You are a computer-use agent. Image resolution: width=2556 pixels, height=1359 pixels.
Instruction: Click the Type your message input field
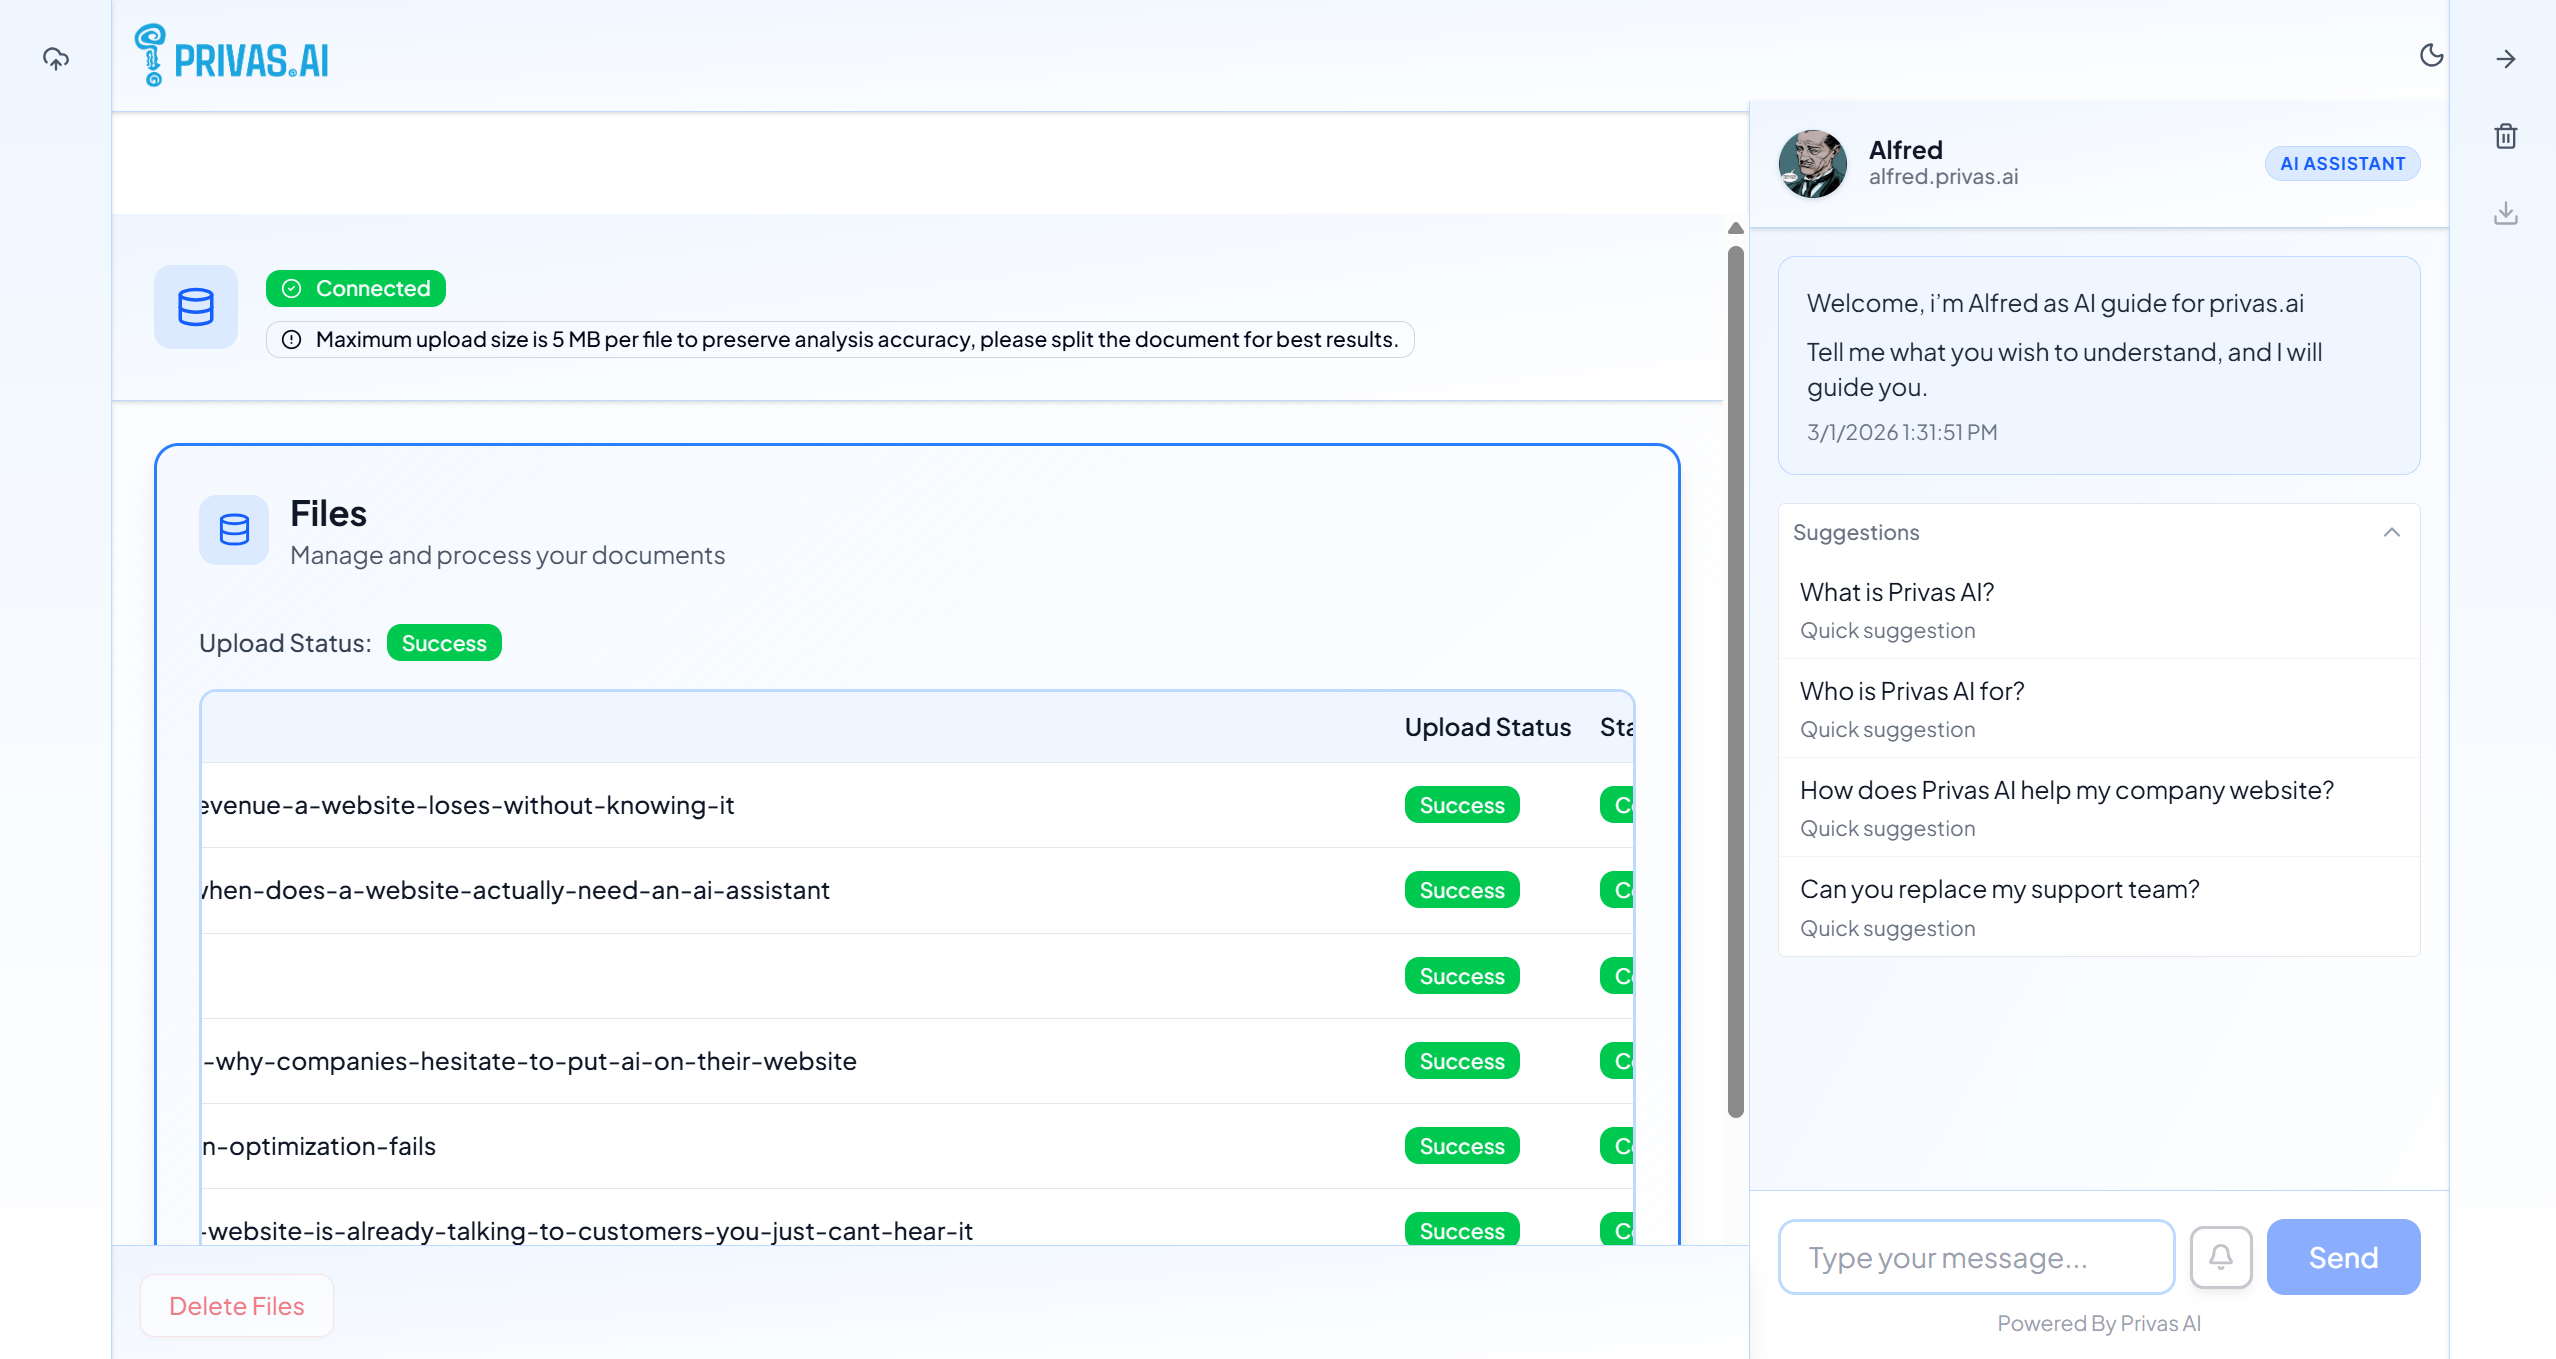point(1976,1257)
